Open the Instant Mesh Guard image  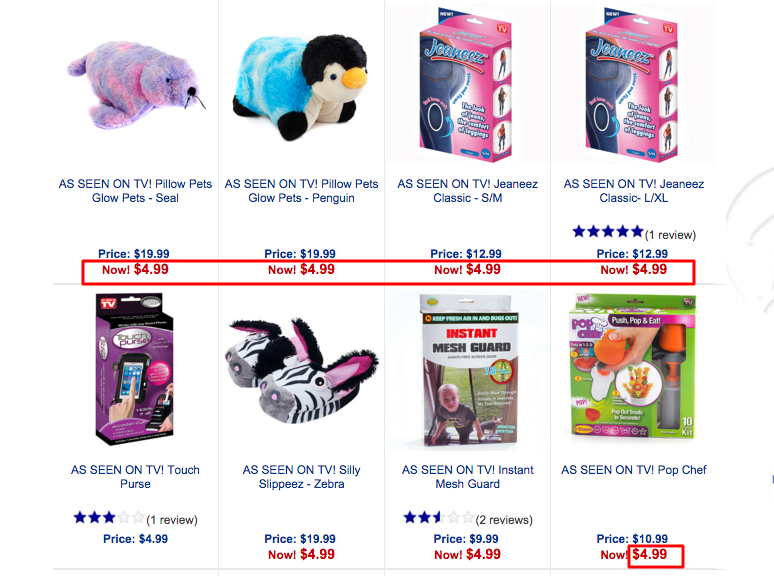[x=467, y=371]
